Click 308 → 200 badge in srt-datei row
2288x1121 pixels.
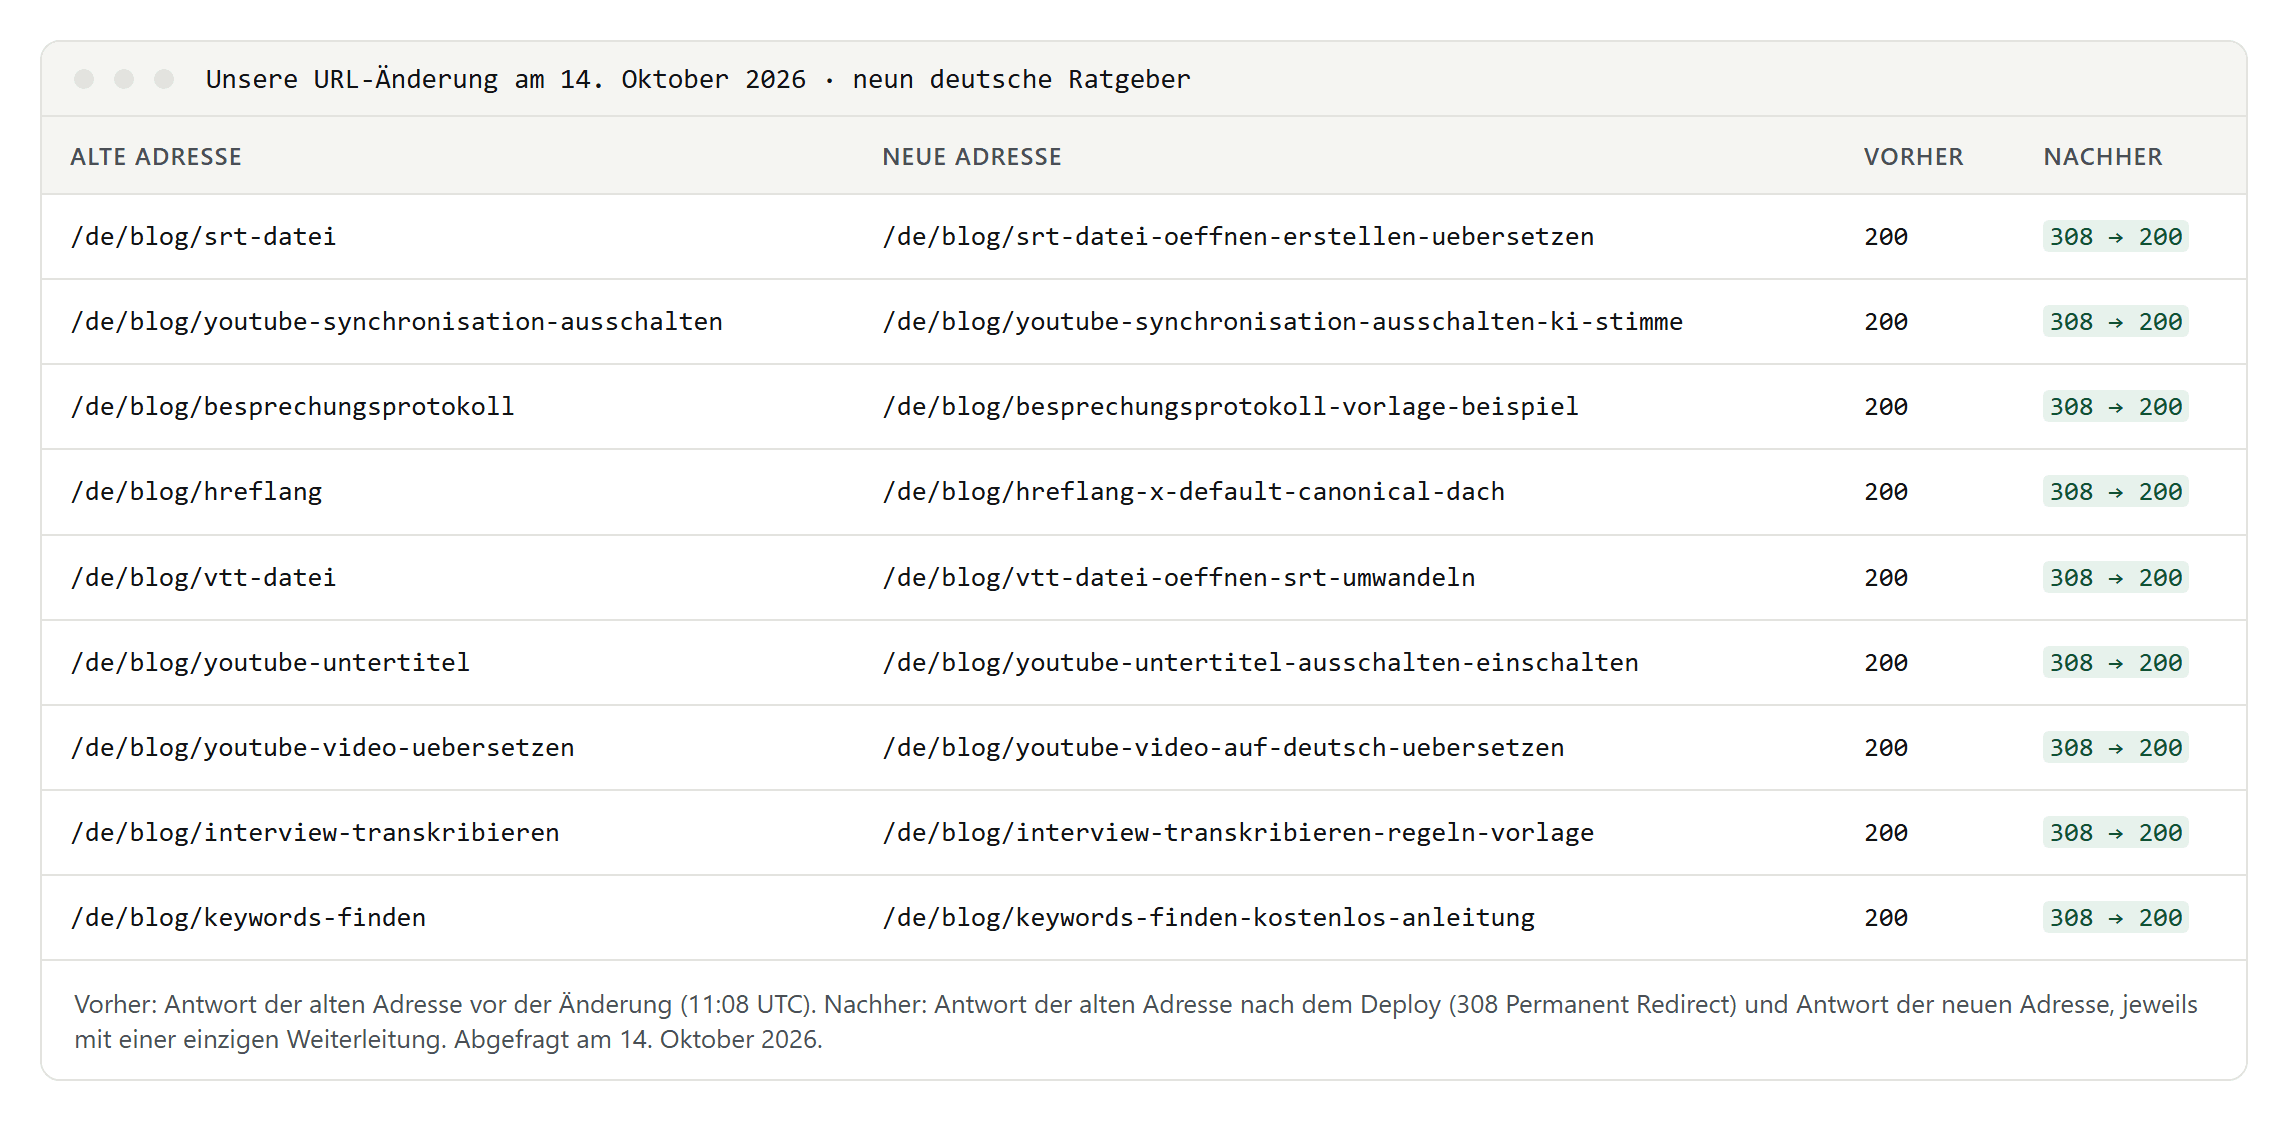[2116, 237]
